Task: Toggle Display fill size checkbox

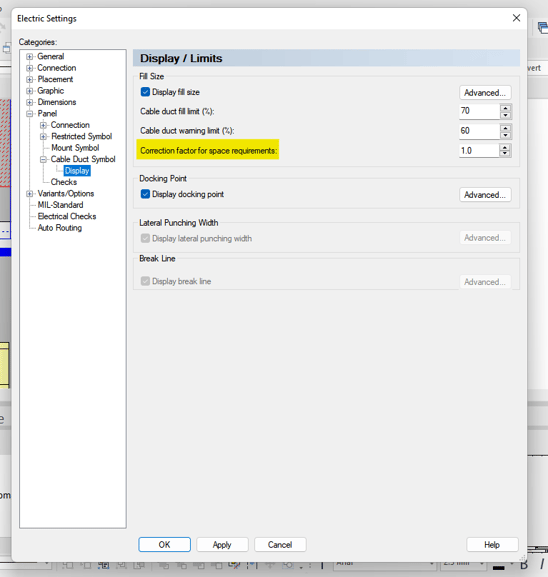Action: pos(145,92)
